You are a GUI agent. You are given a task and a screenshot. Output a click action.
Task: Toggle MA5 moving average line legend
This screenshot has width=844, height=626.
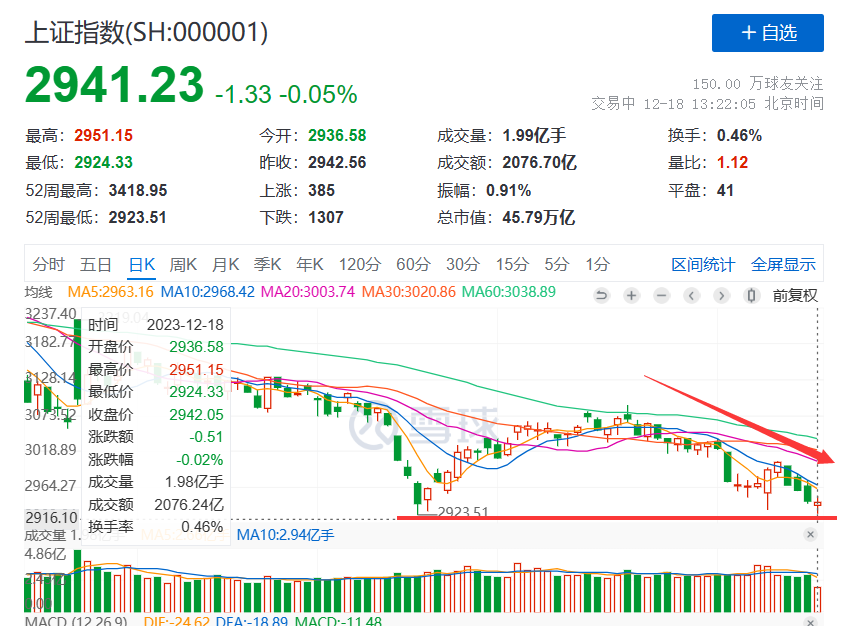[x=110, y=292]
